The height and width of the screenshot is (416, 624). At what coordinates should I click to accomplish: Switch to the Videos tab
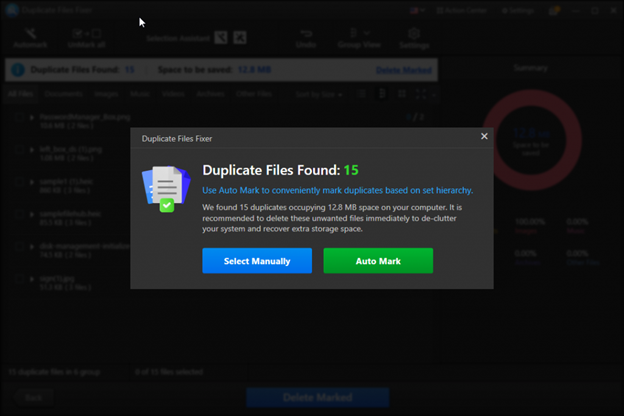point(173,94)
